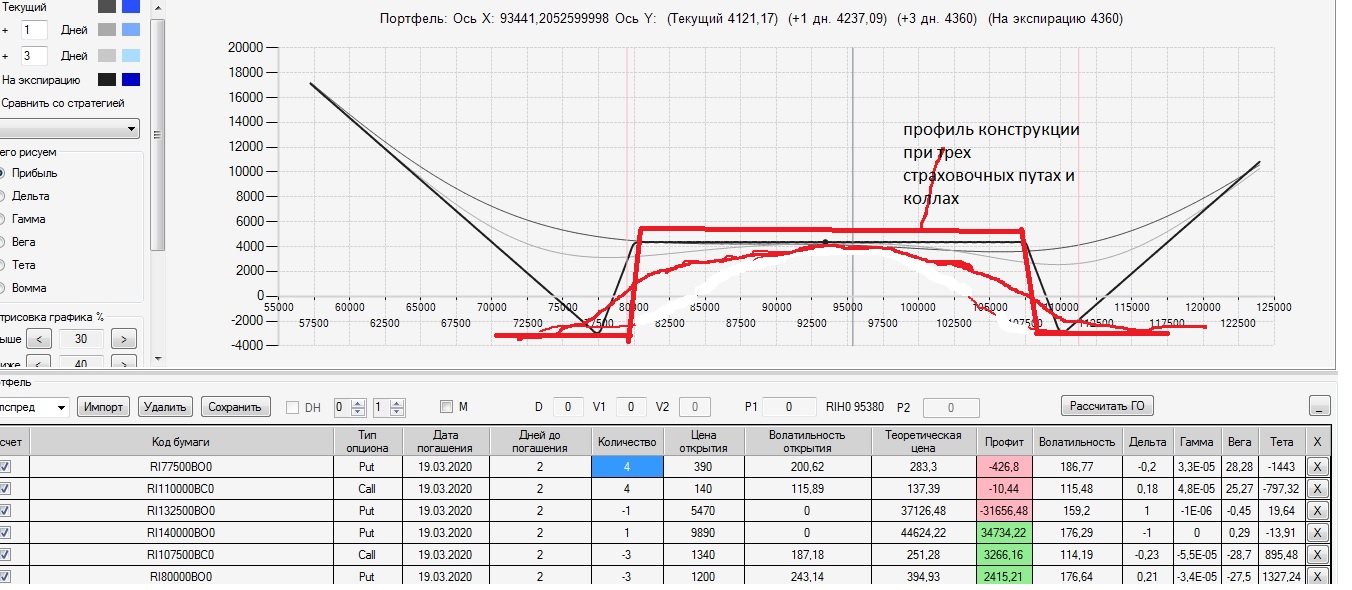
Task: Uncheck the RI132500BO0 row checkbox
Action: point(5,511)
